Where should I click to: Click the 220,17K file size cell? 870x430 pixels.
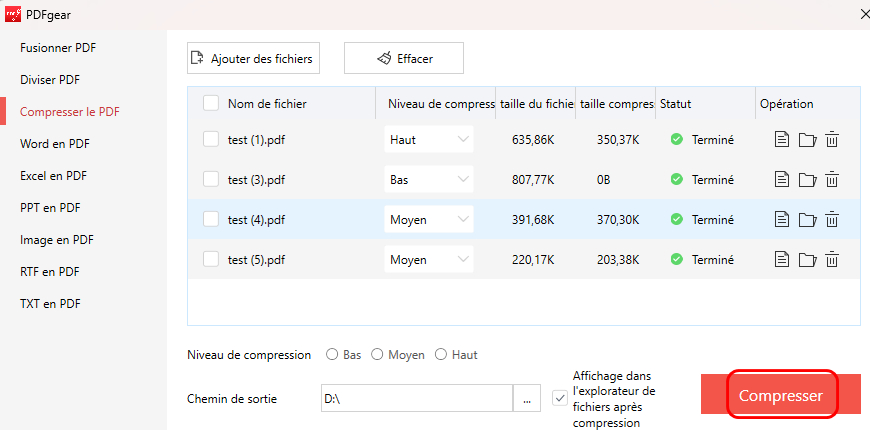click(x=533, y=259)
